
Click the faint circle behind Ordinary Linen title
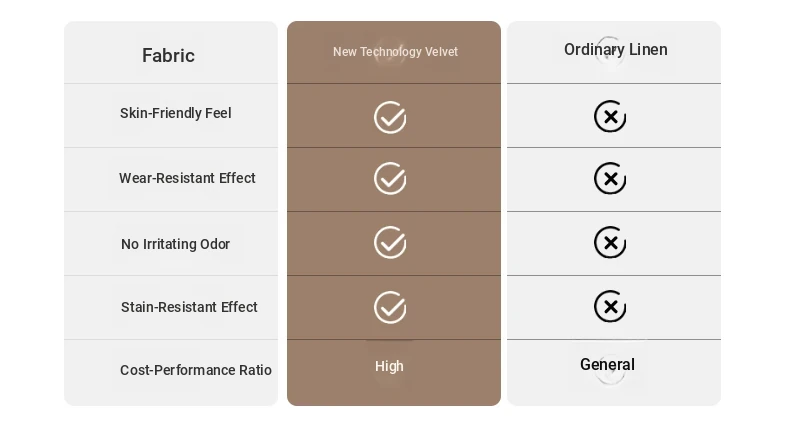click(610, 52)
